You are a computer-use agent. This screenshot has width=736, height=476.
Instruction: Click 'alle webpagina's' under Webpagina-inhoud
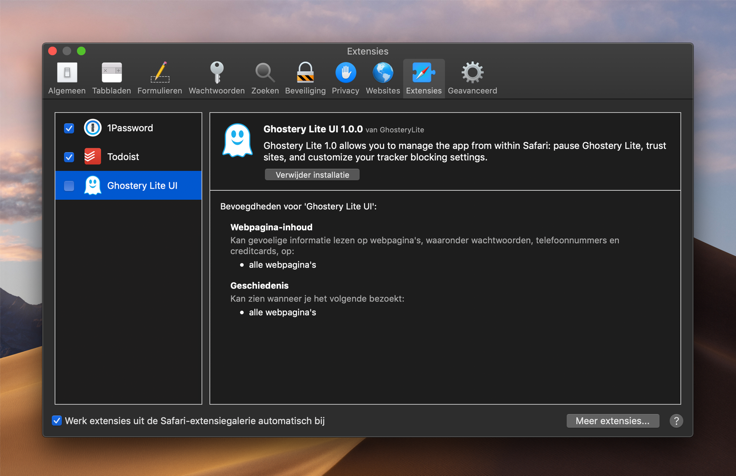(x=282, y=265)
